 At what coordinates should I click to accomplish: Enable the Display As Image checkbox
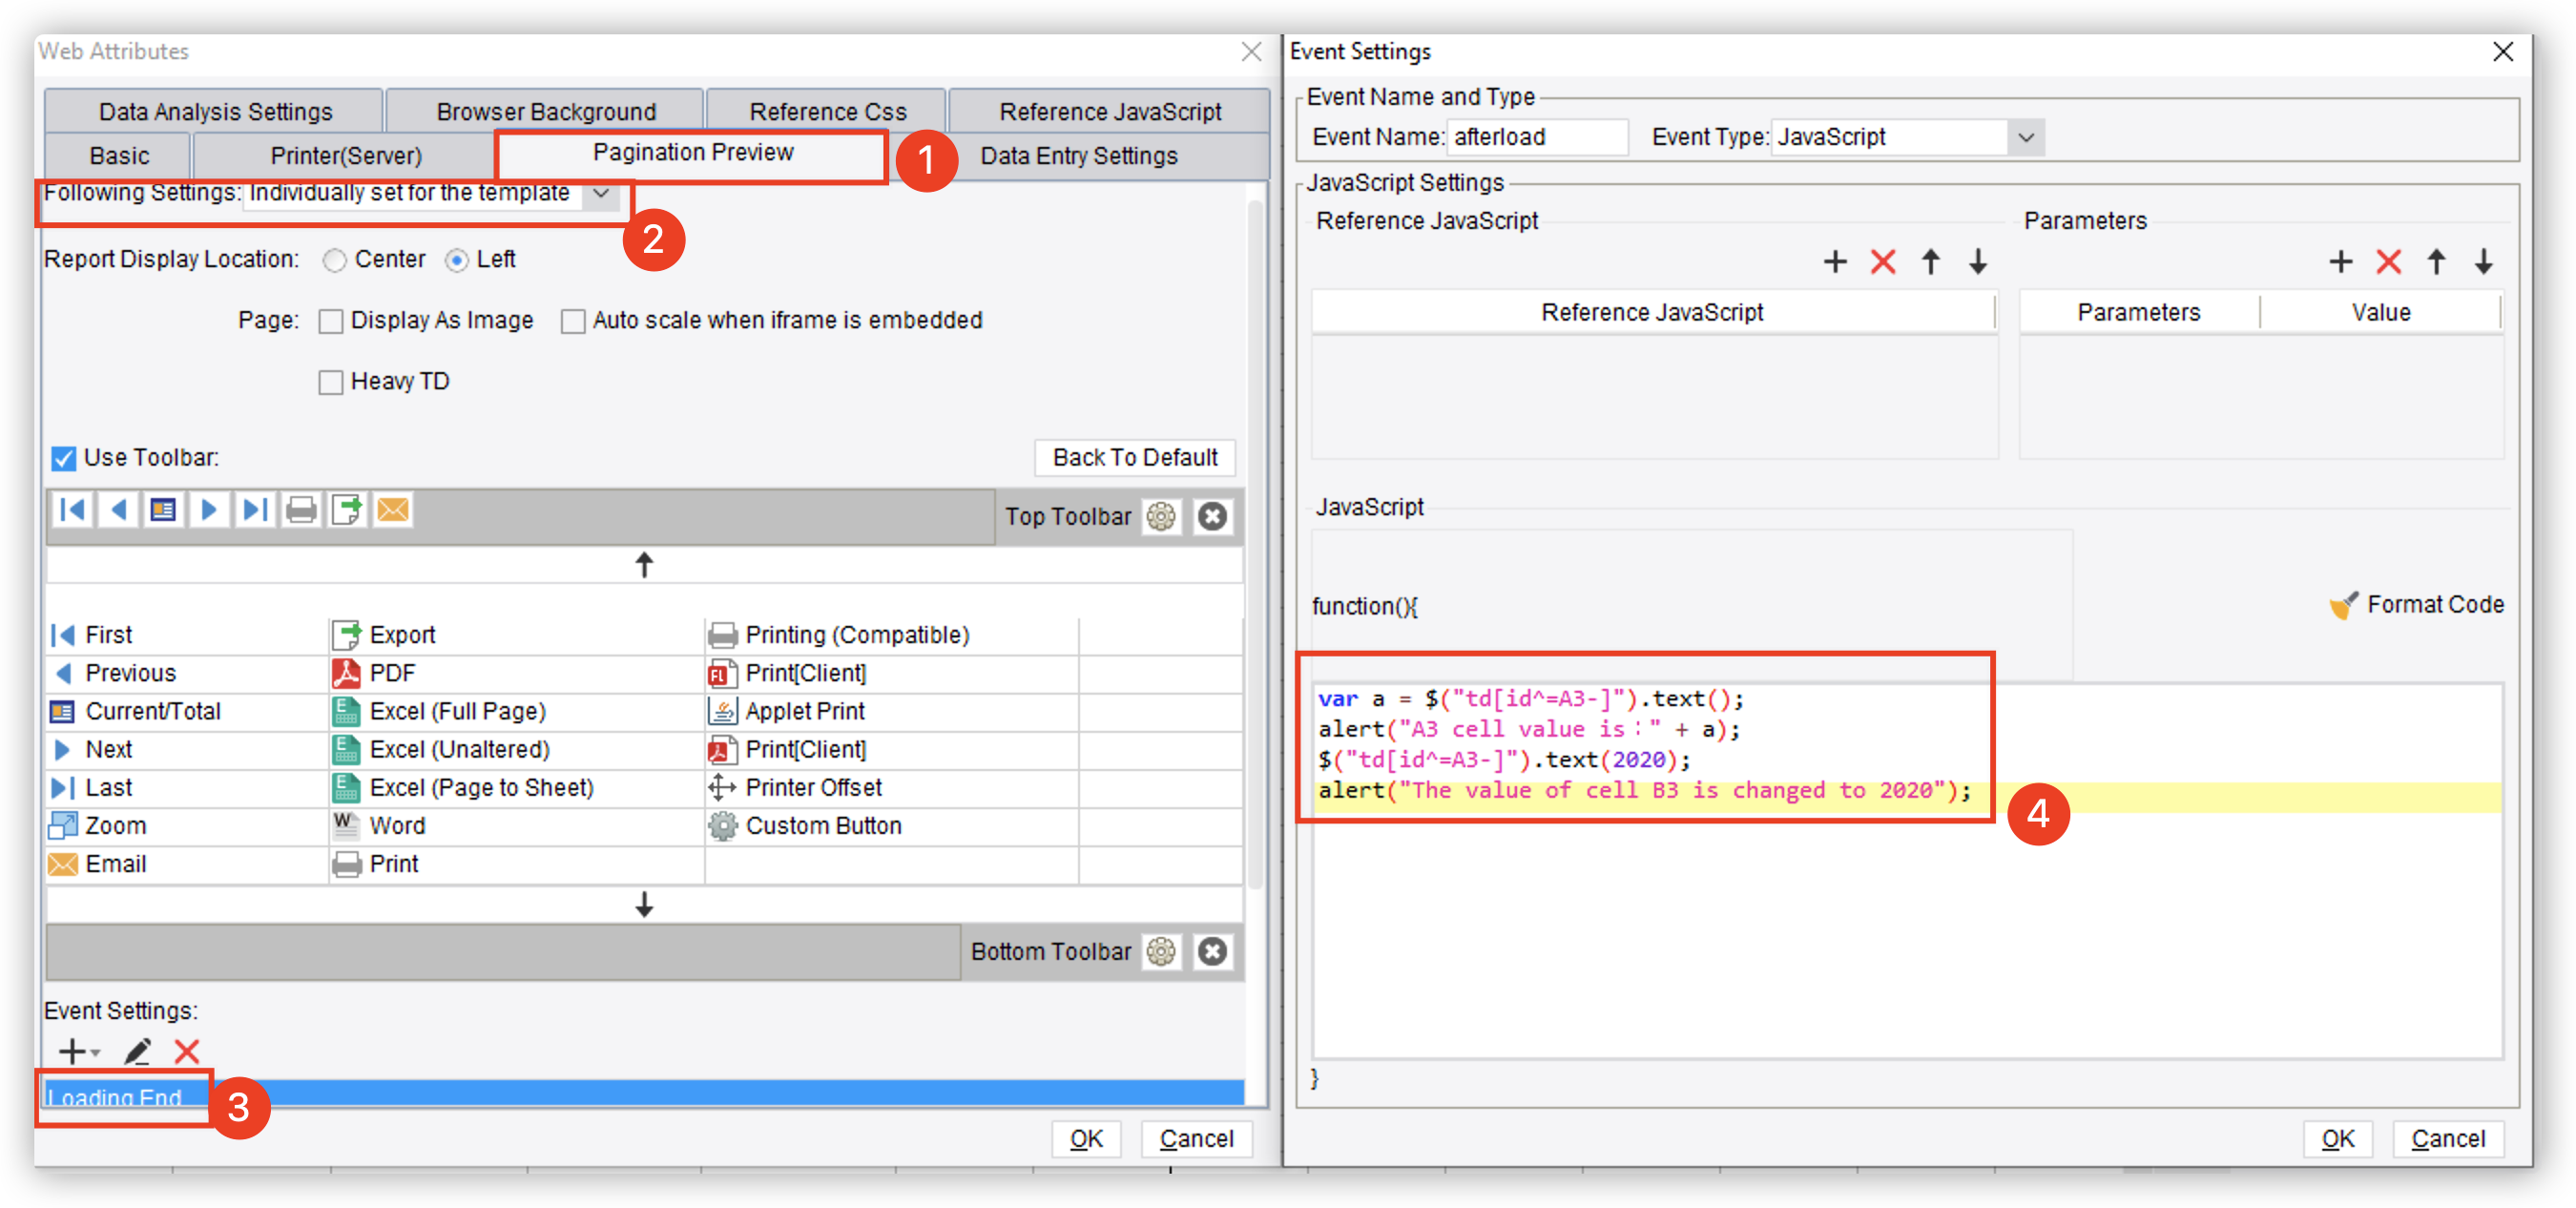[x=331, y=321]
